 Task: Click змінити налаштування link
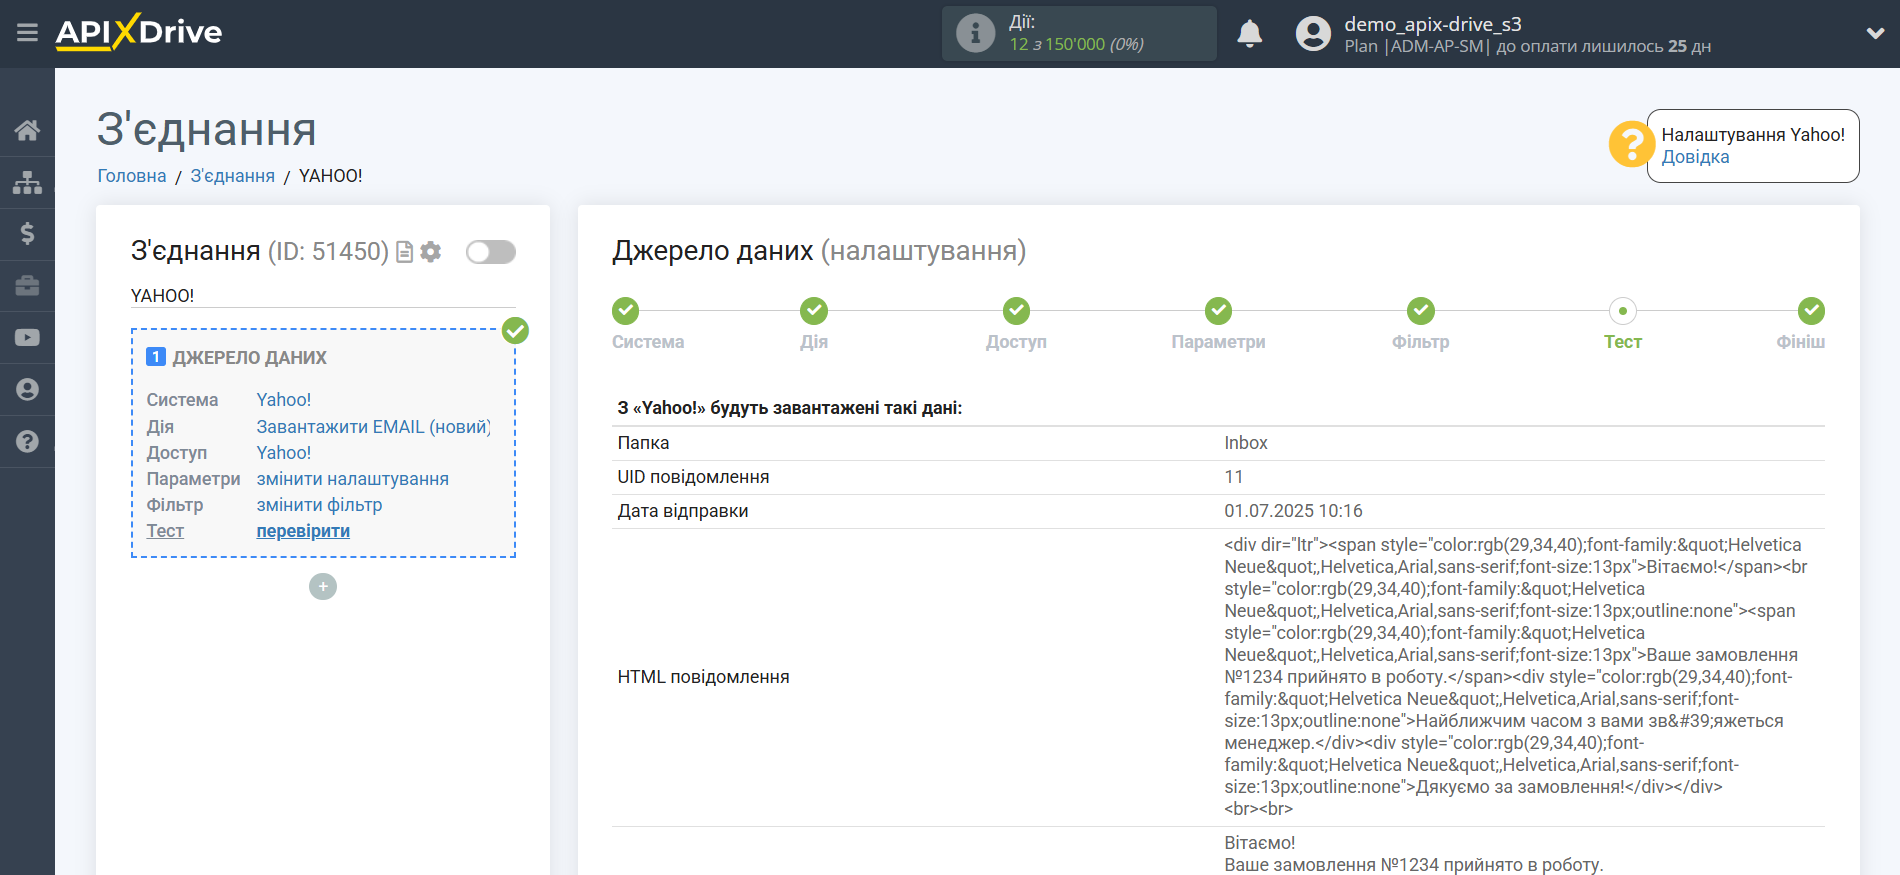(x=352, y=479)
